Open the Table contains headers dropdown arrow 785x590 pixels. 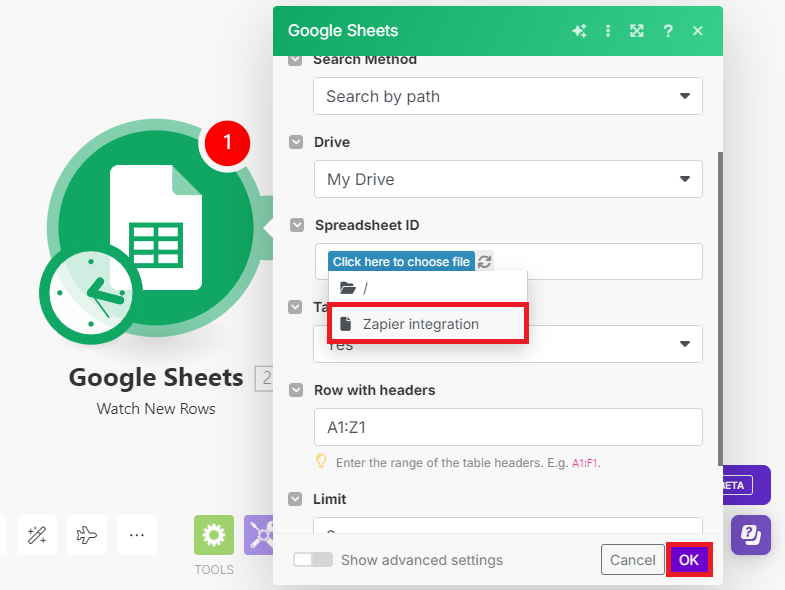685,344
